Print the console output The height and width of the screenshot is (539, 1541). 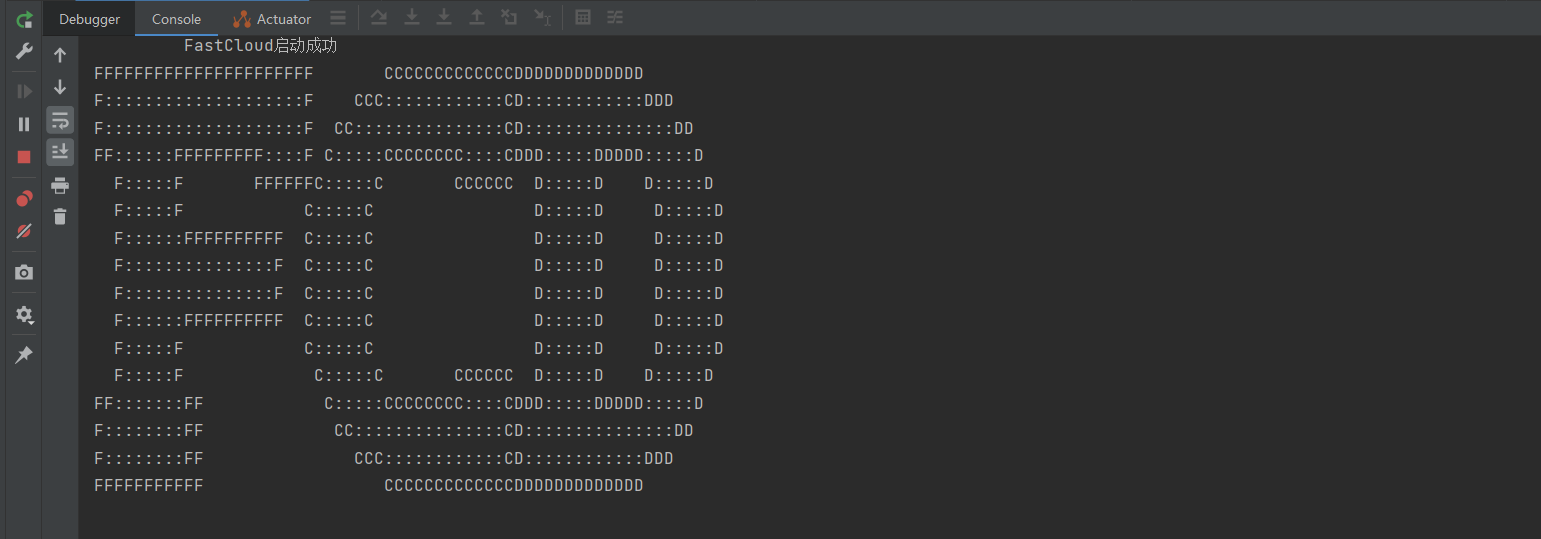point(60,185)
